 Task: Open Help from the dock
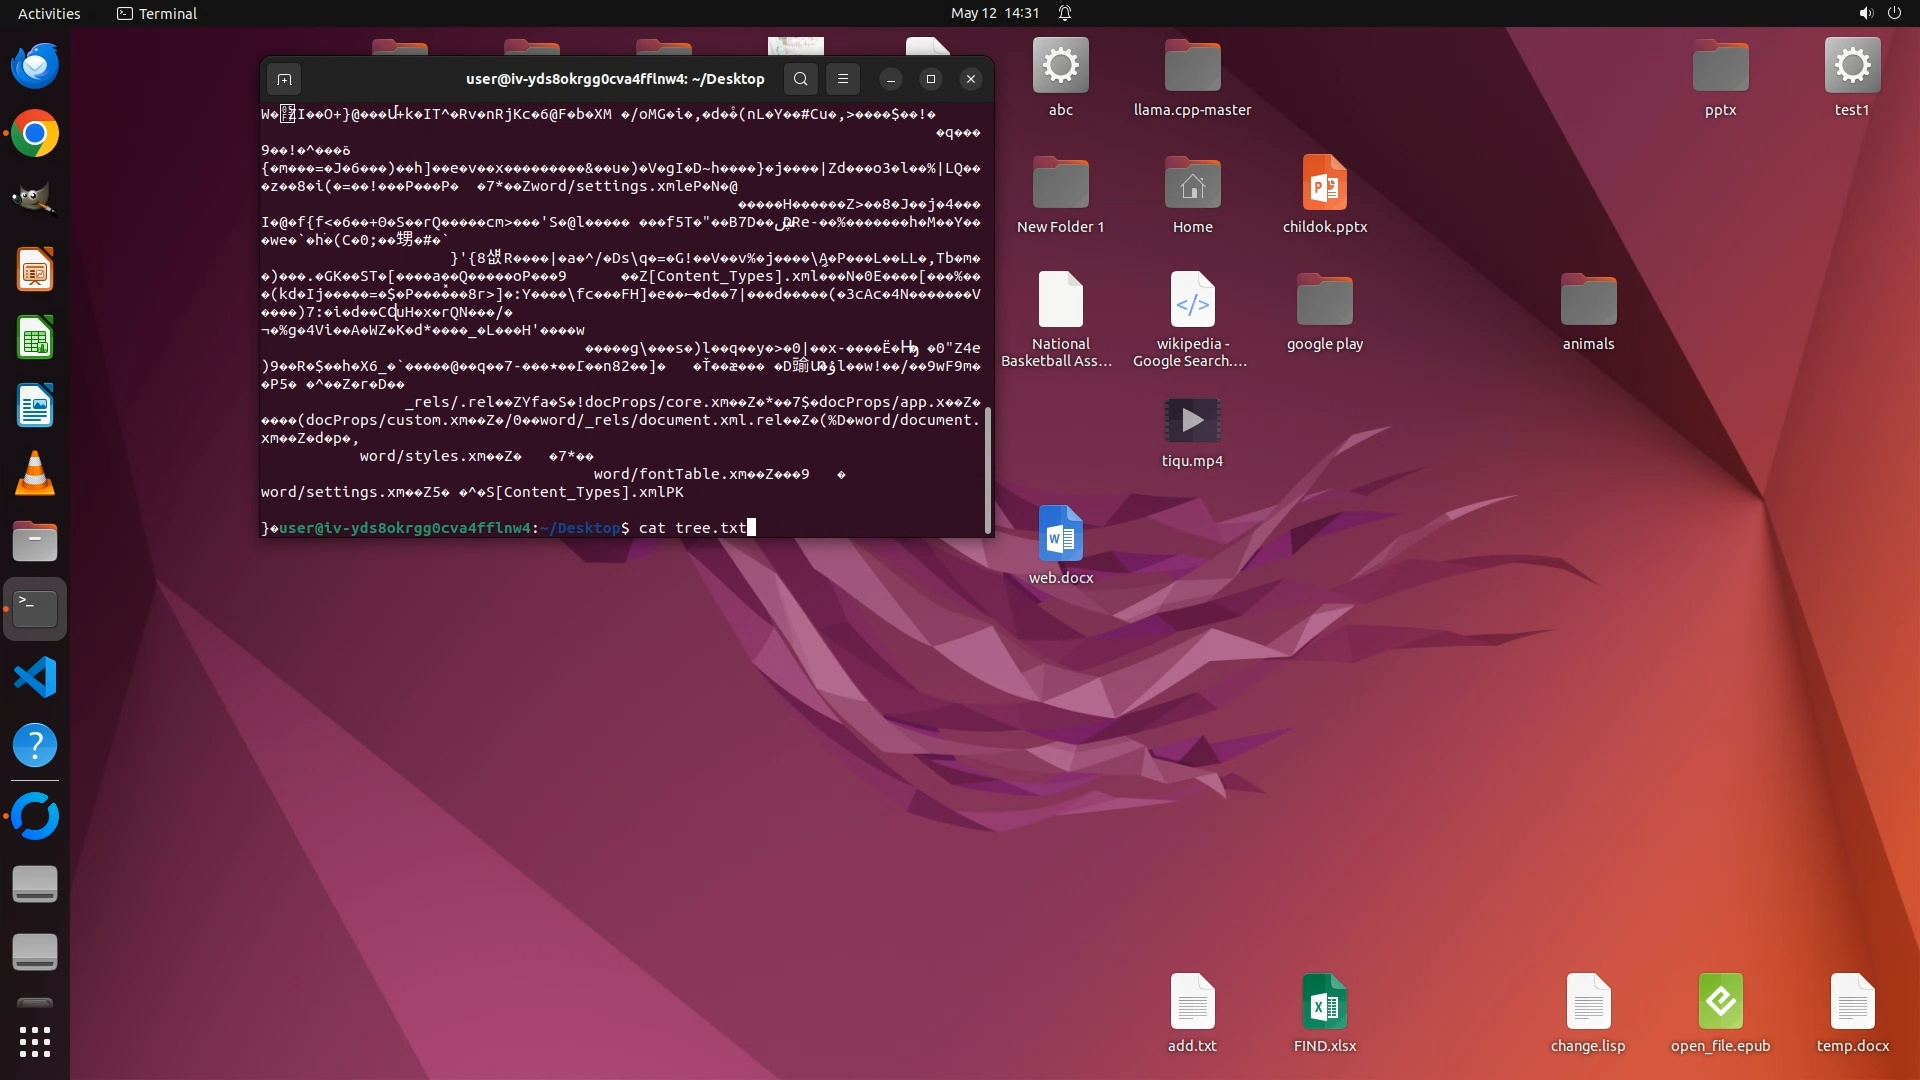click(x=35, y=745)
